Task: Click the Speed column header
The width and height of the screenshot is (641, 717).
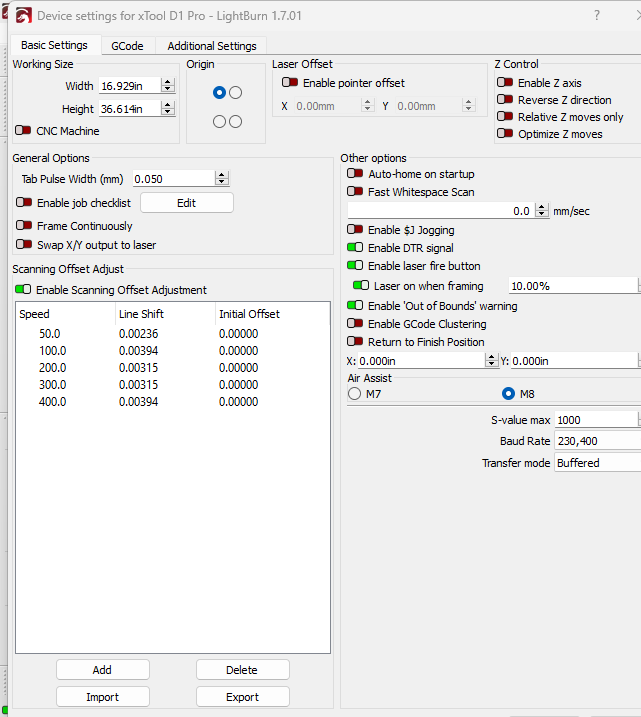Action: [x=65, y=314]
